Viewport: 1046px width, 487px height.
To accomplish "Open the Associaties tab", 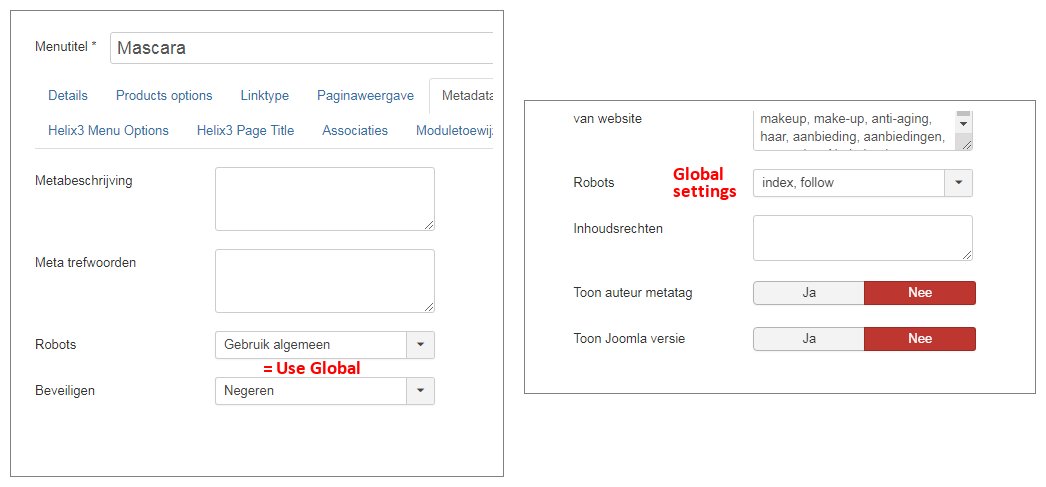I will click(355, 131).
